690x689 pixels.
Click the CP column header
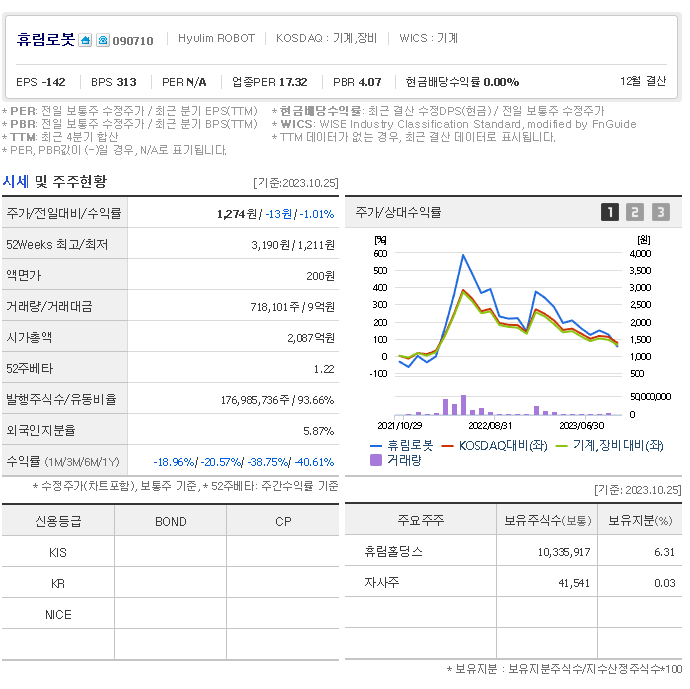(283, 522)
